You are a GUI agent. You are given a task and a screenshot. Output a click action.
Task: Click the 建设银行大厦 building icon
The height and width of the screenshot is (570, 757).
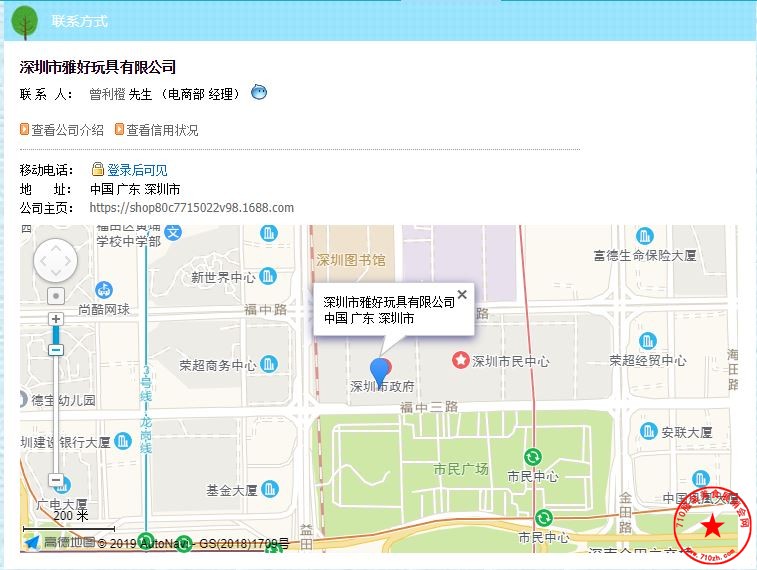[x=123, y=441]
